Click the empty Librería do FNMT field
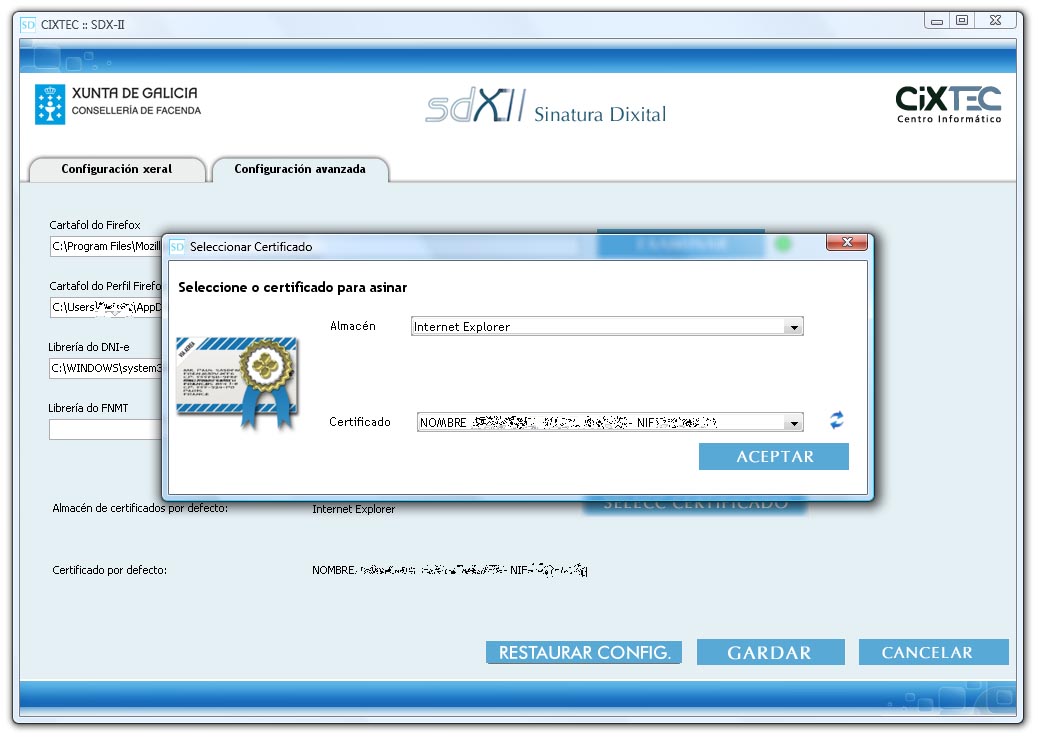1038x738 pixels. click(x=106, y=429)
